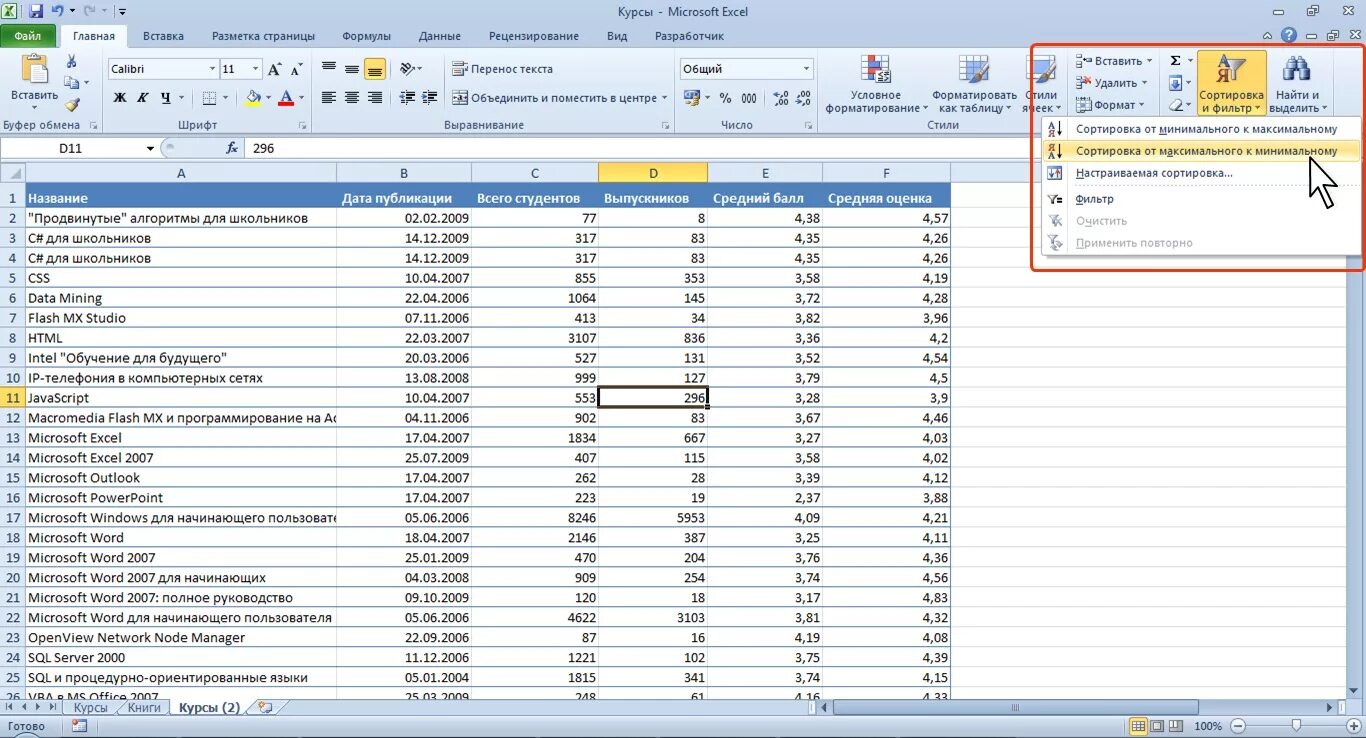
Task: Click the zoom in plus button
Action: [x=1355, y=726]
